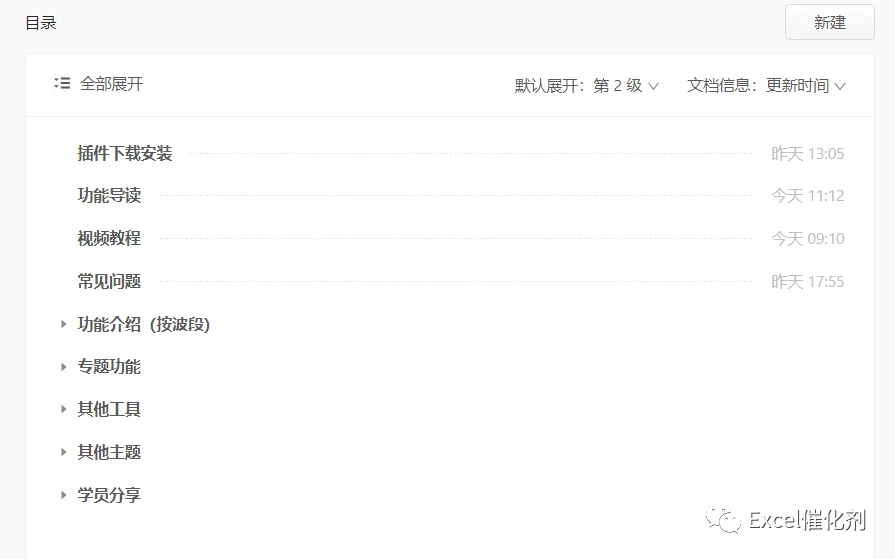The height and width of the screenshot is (559, 895).
Task: Click the 全部展开 label
Action: tap(111, 84)
